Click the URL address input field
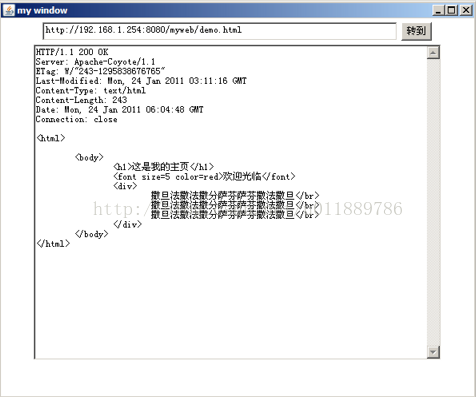 [220, 31]
